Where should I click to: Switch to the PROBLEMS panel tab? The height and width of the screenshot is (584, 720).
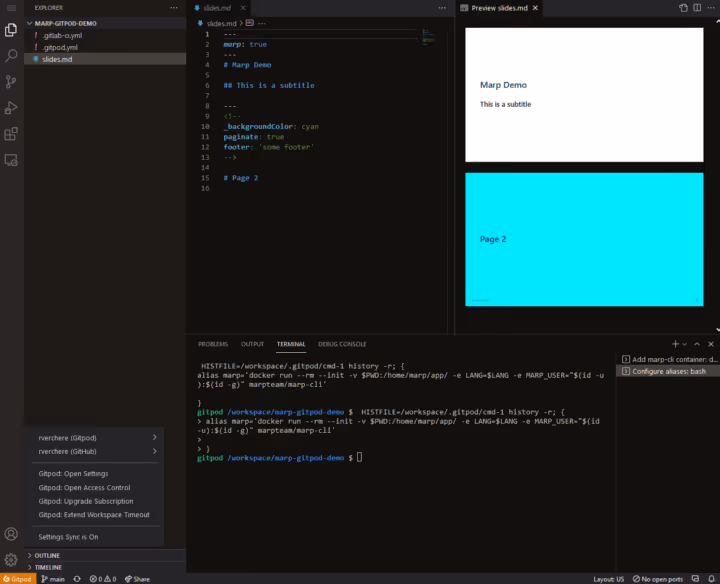[213, 344]
